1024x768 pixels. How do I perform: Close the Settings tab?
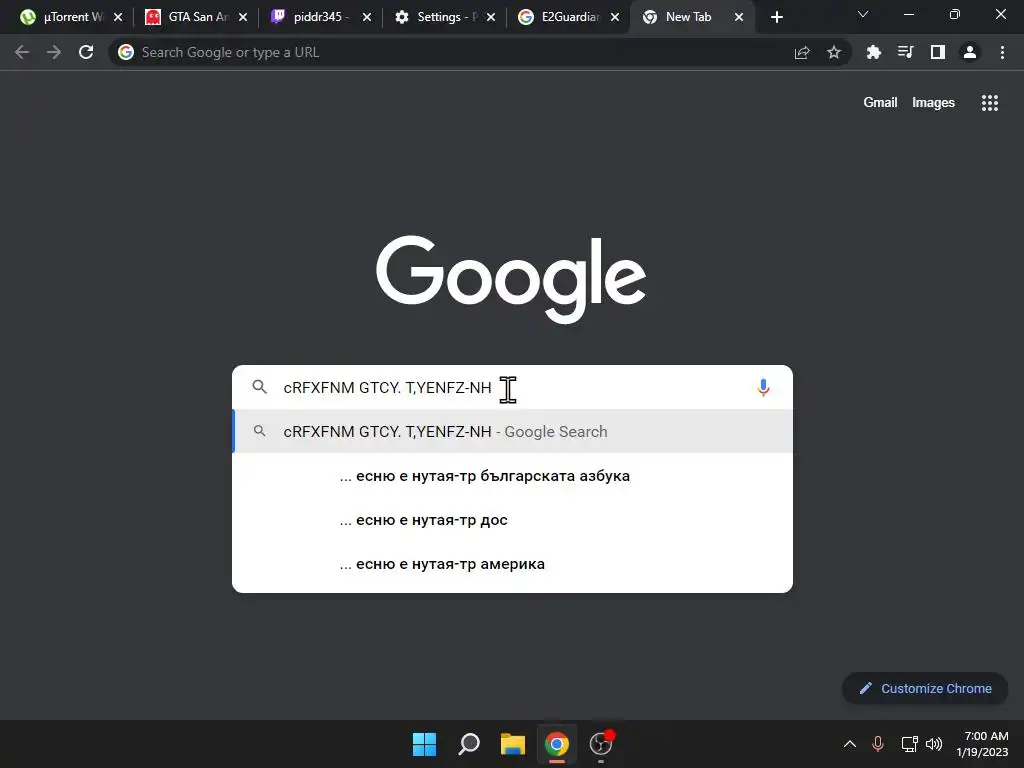(x=490, y=17)
